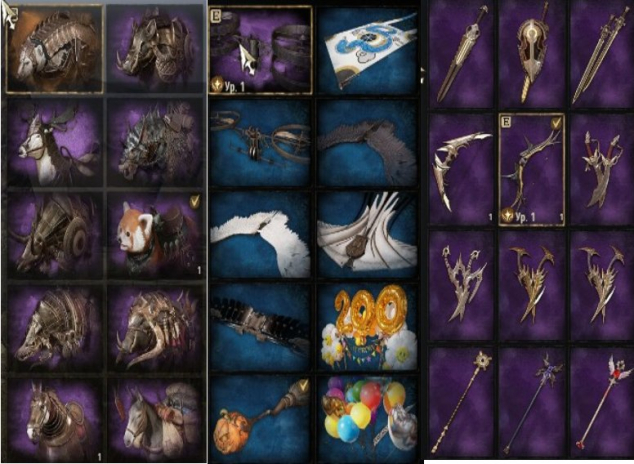Click checkmark on the red panda tile
The width and height of the screenshot is (634, 464).
(194, 202)
